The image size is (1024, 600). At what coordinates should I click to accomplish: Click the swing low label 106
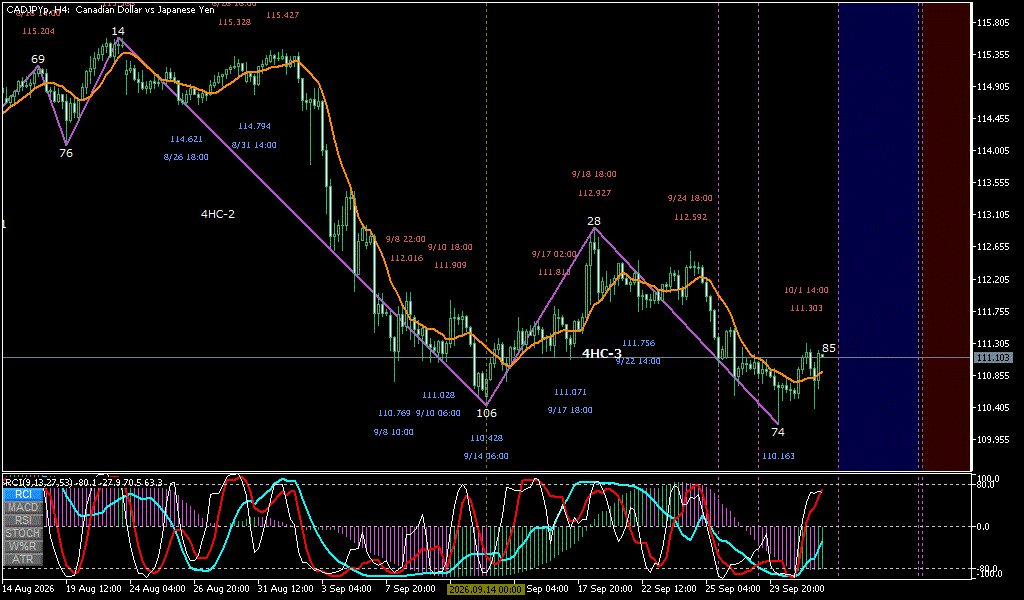pos(487,413)
